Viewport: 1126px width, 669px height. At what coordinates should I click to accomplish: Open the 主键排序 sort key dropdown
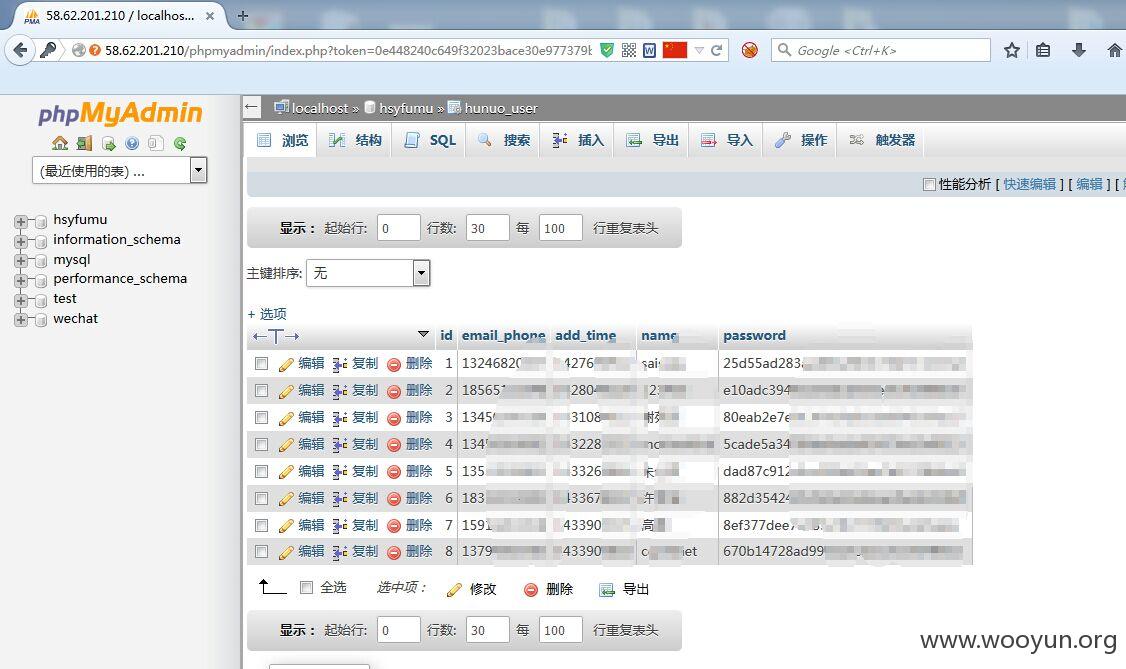(x=368, y=273)
